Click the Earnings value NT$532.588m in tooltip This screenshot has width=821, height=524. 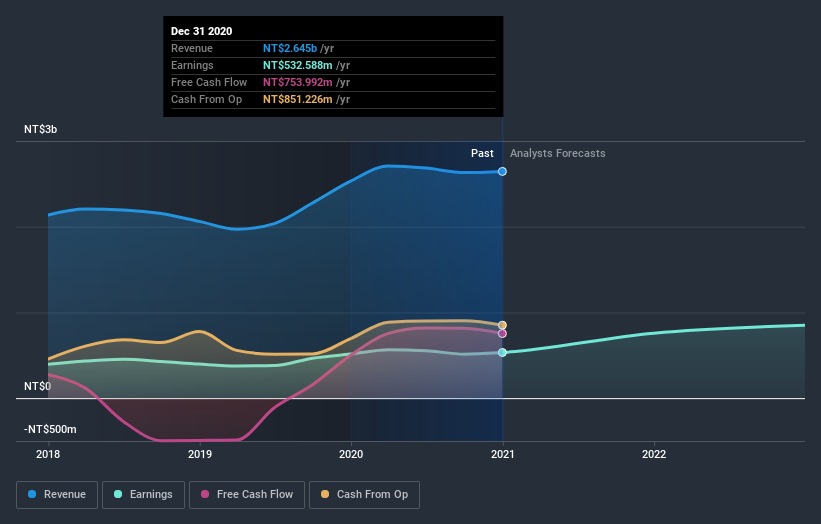click(x=297, y=65)
